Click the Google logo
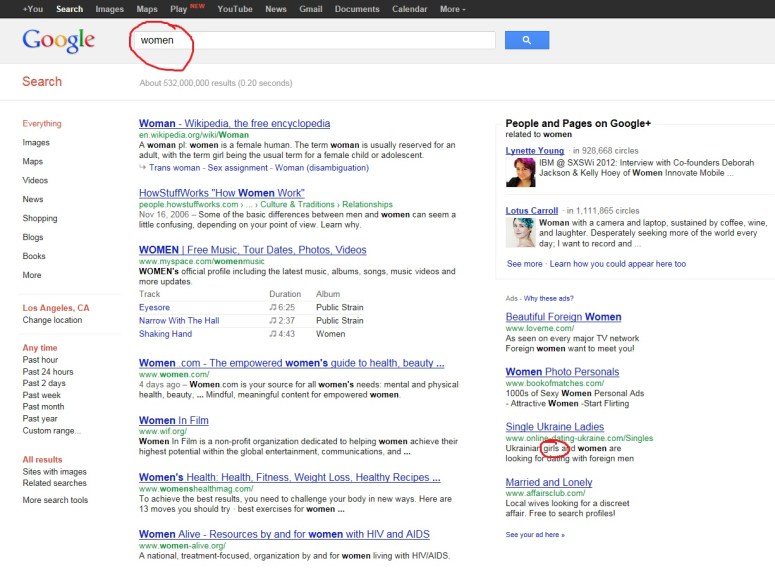Viewport: 775px width, 575px height. coord(59,41)
